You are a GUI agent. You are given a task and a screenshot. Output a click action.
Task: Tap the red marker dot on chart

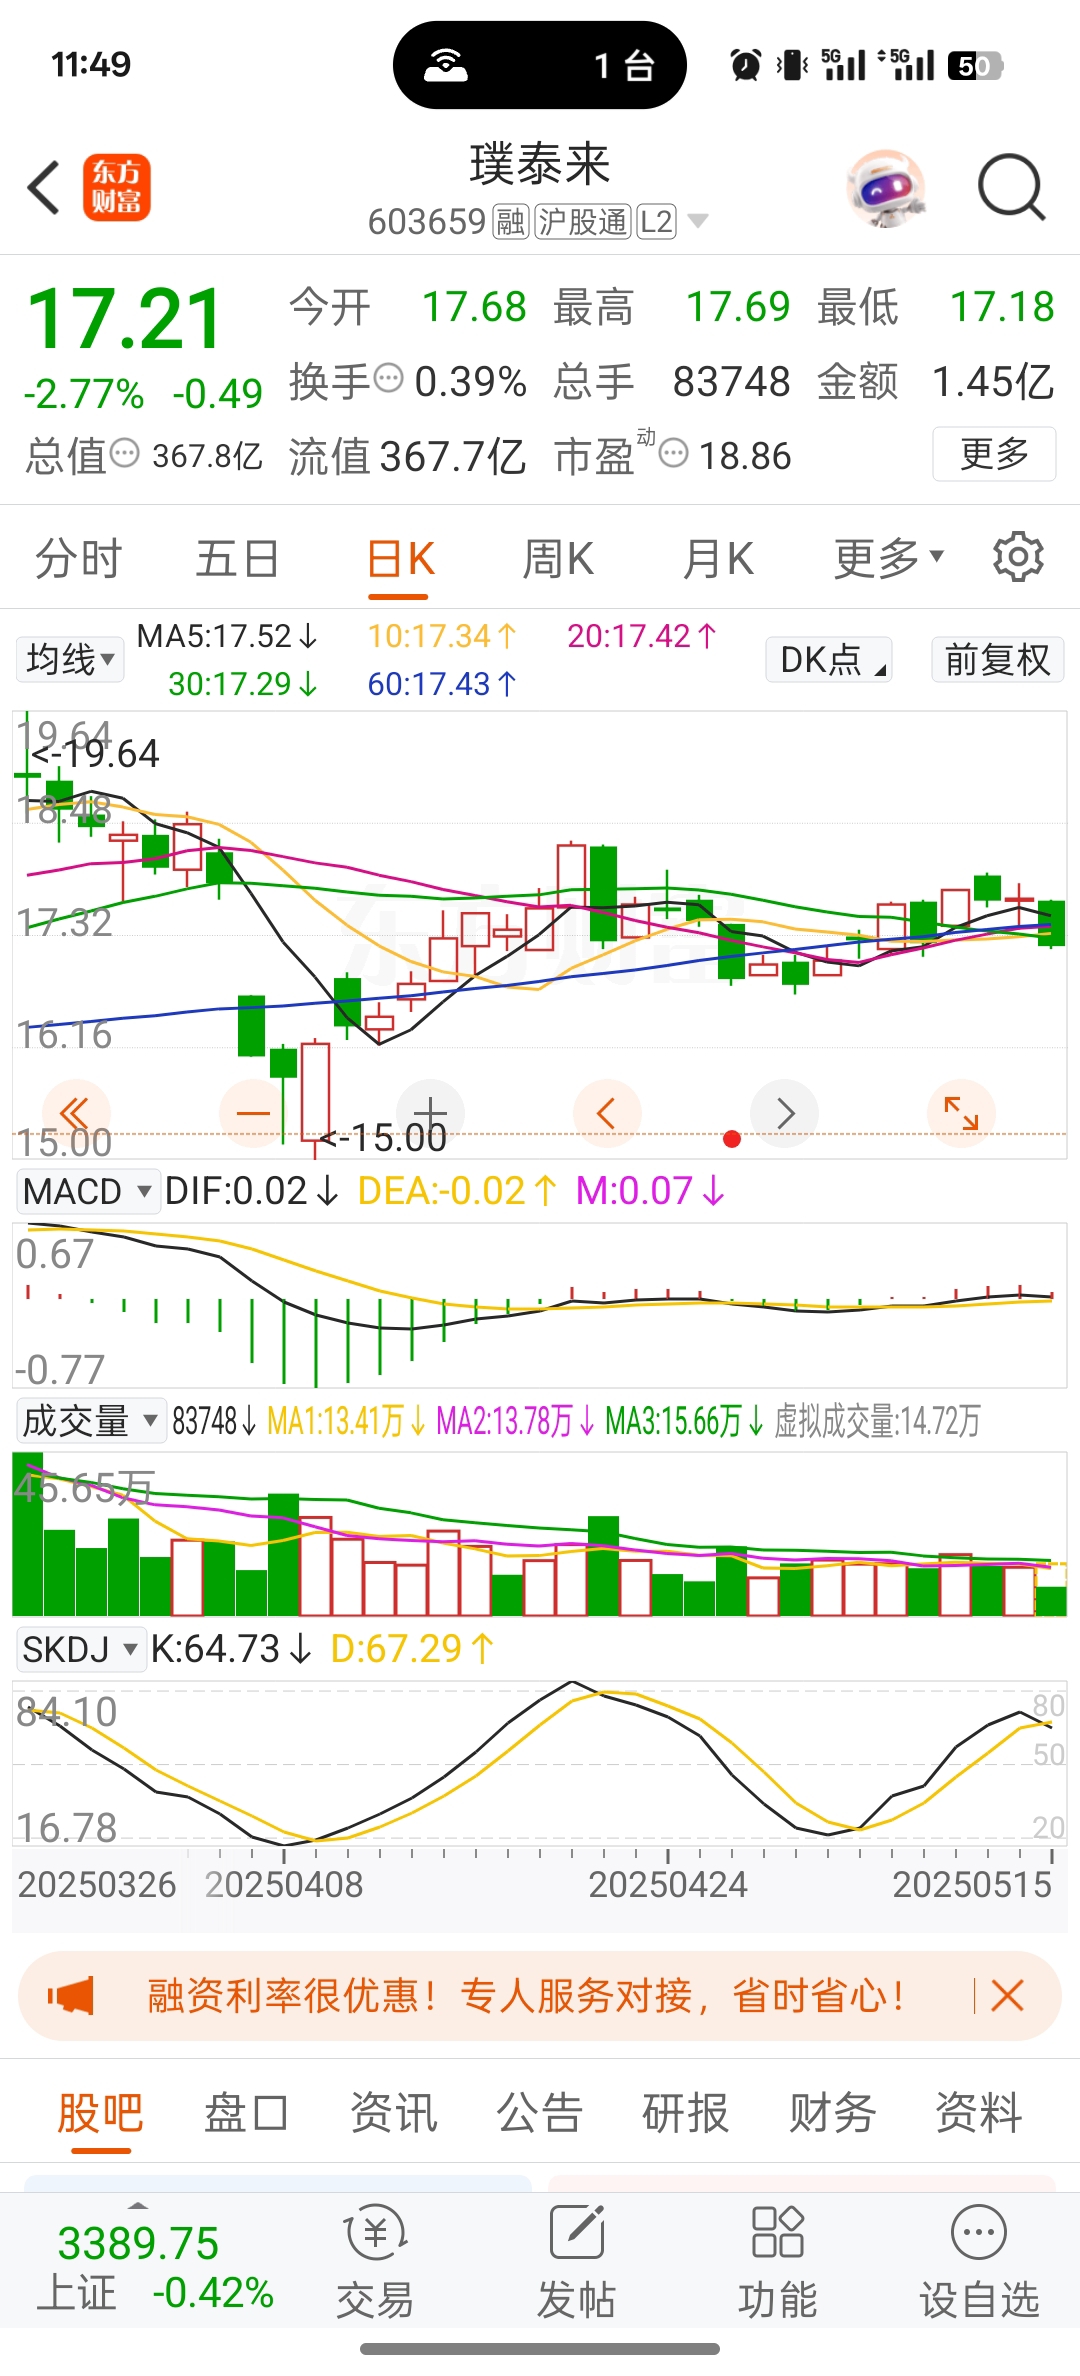732,1139
